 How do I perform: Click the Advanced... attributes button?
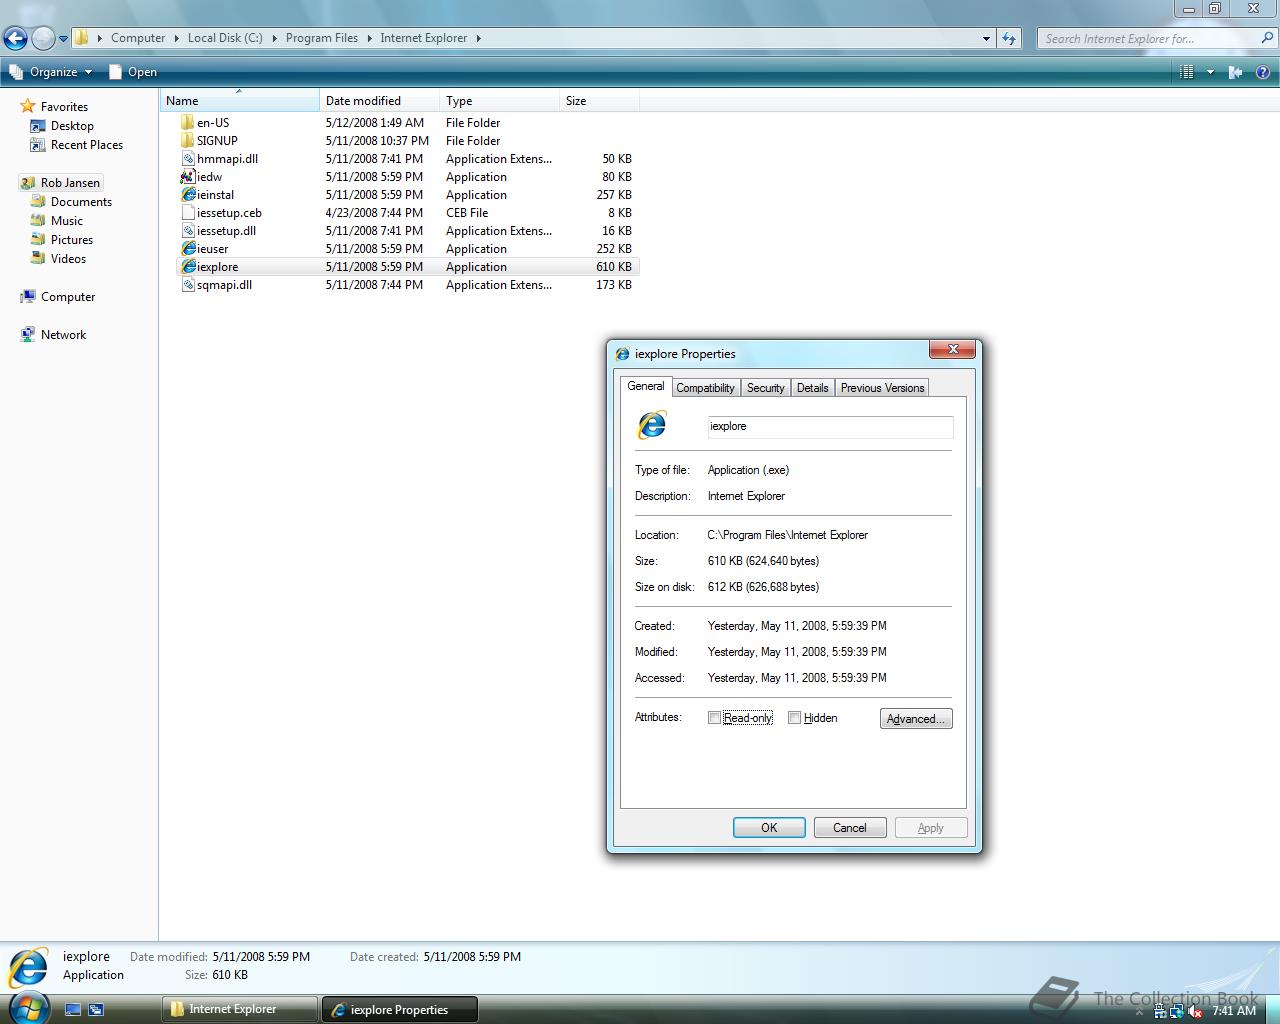(x=916, y=719)
